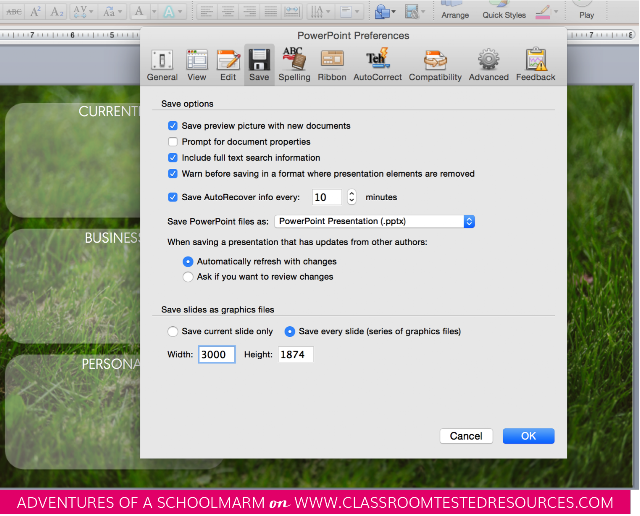Viewport: 640px width, 516px height.
Task: Click the font color A icon
Action: 139,11
